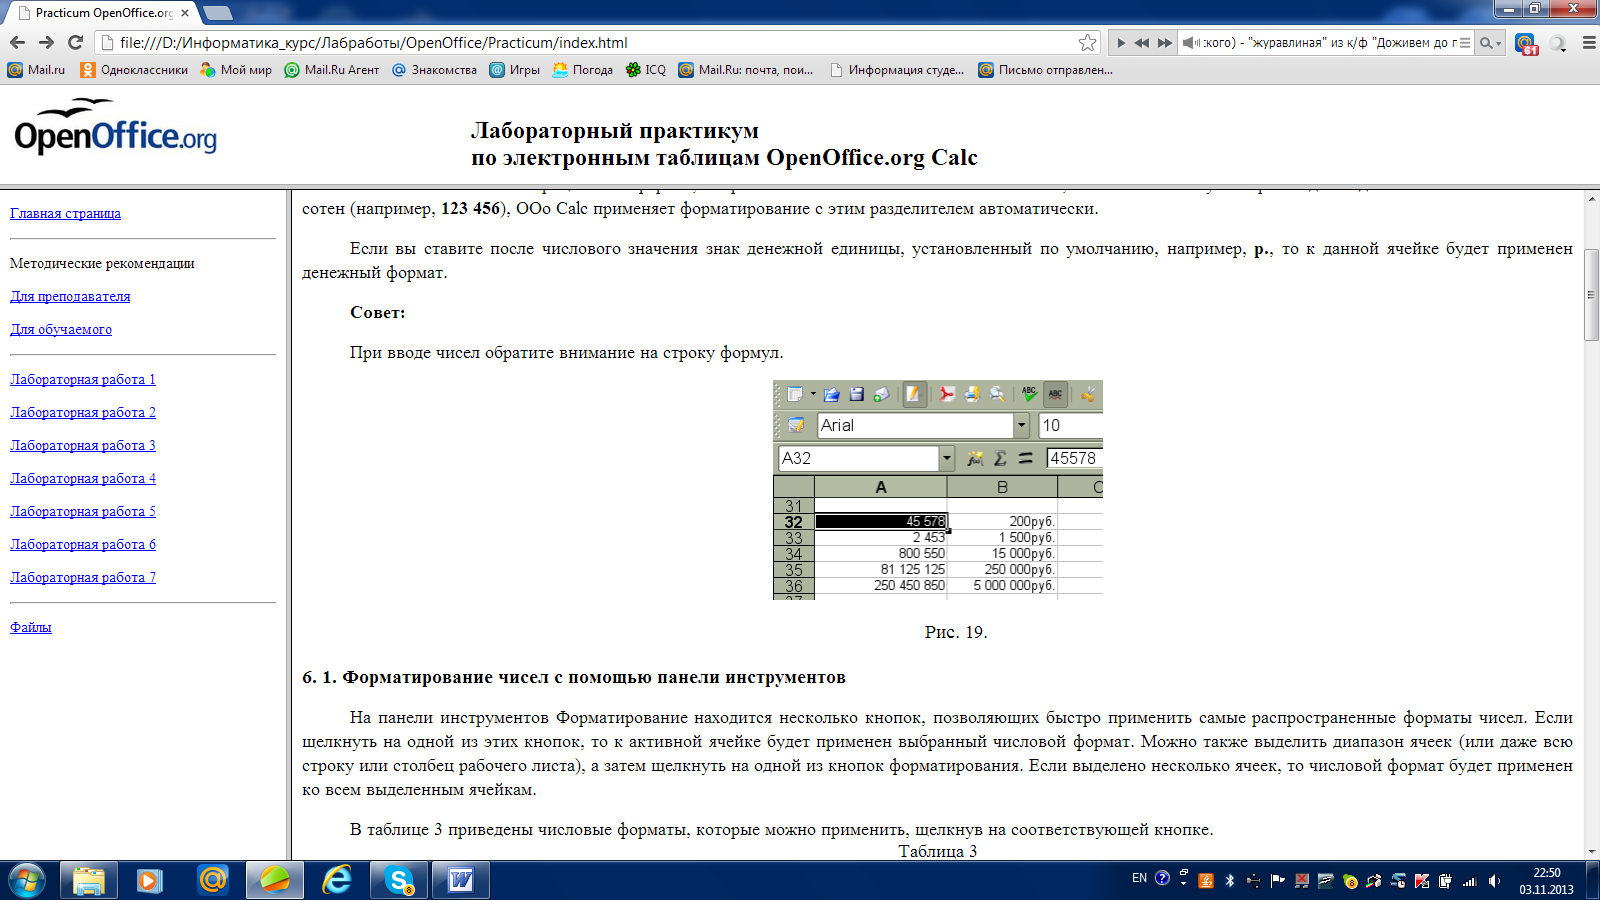Open Mail.Ru Agent from taskbar

tap(212, 880)
